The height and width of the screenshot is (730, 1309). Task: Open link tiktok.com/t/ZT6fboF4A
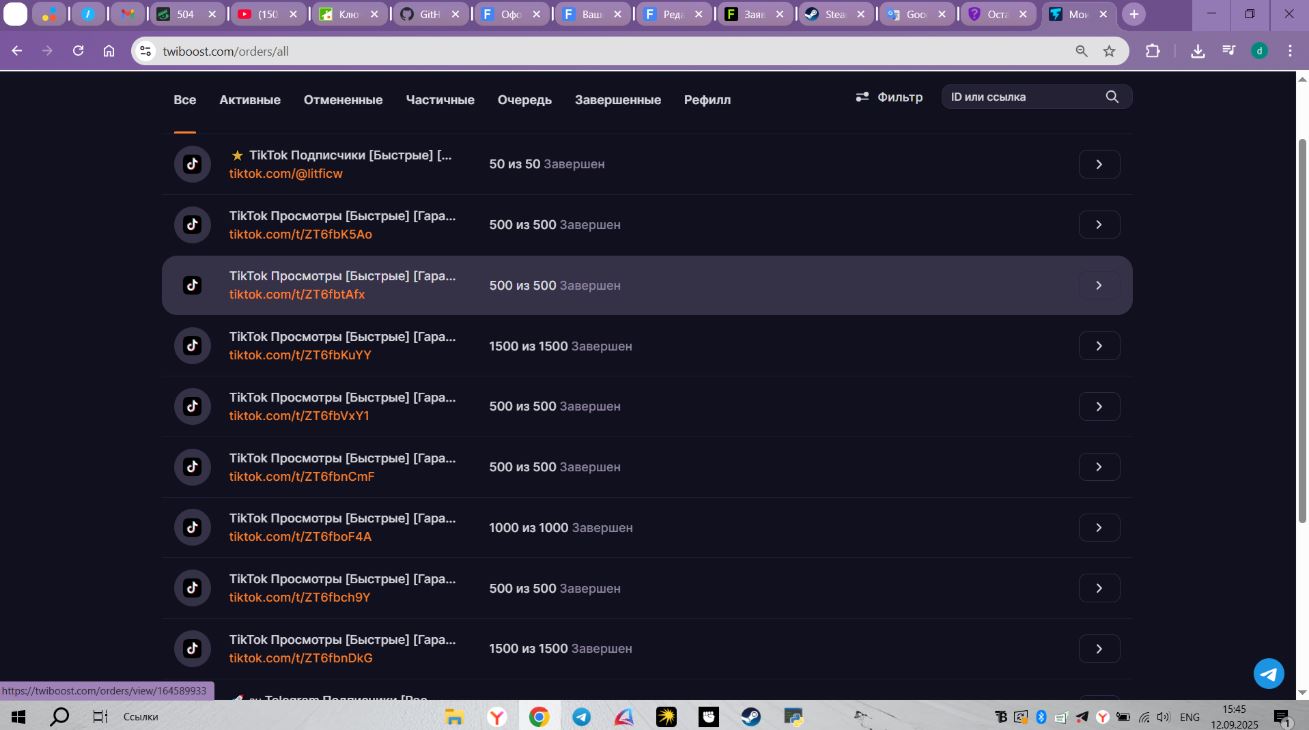[x=300, y=537]
